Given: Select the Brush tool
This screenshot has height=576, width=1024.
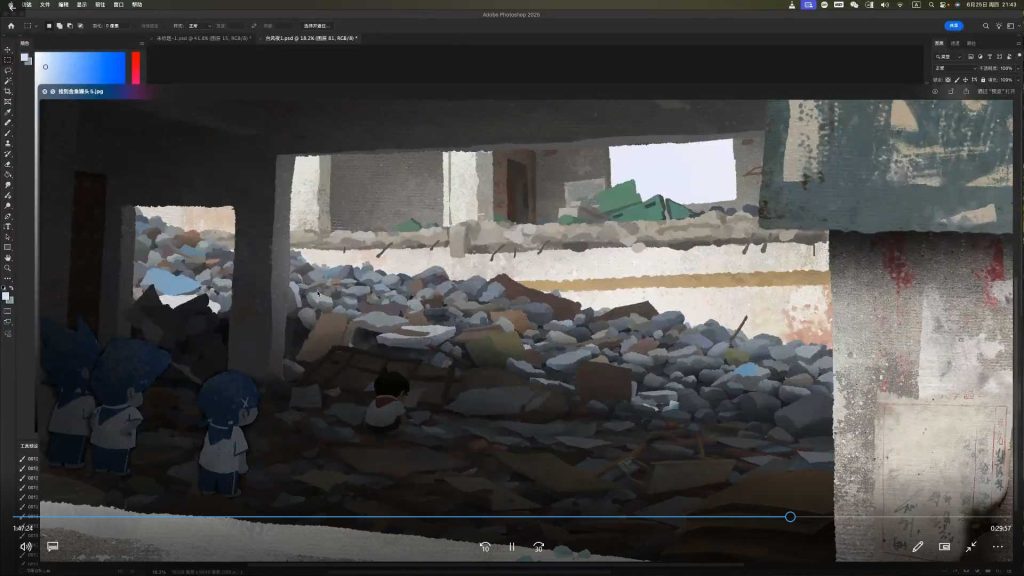Looking at the screenshot, I should point(8,133).
